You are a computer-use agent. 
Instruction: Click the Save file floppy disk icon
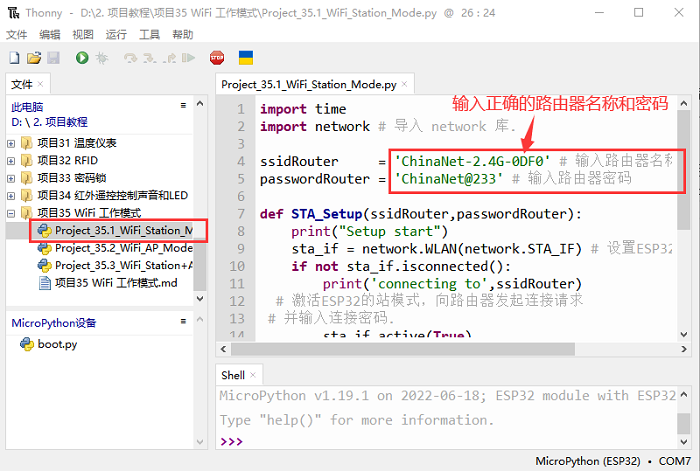53,58
